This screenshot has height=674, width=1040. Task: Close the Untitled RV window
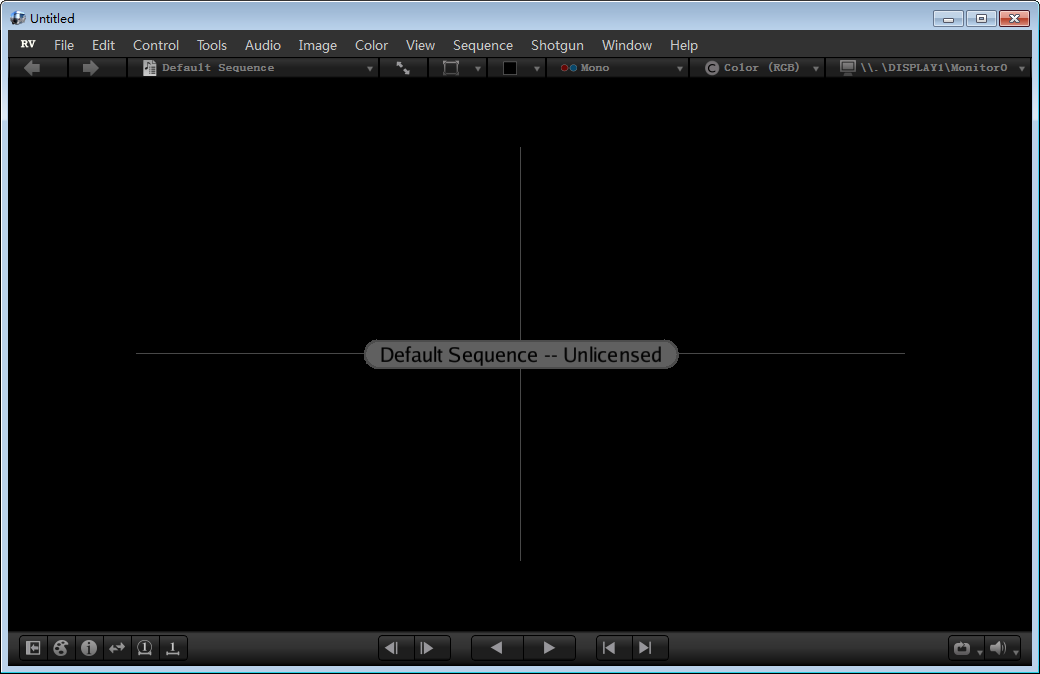pyautogui.click(x=1014, y=19)
